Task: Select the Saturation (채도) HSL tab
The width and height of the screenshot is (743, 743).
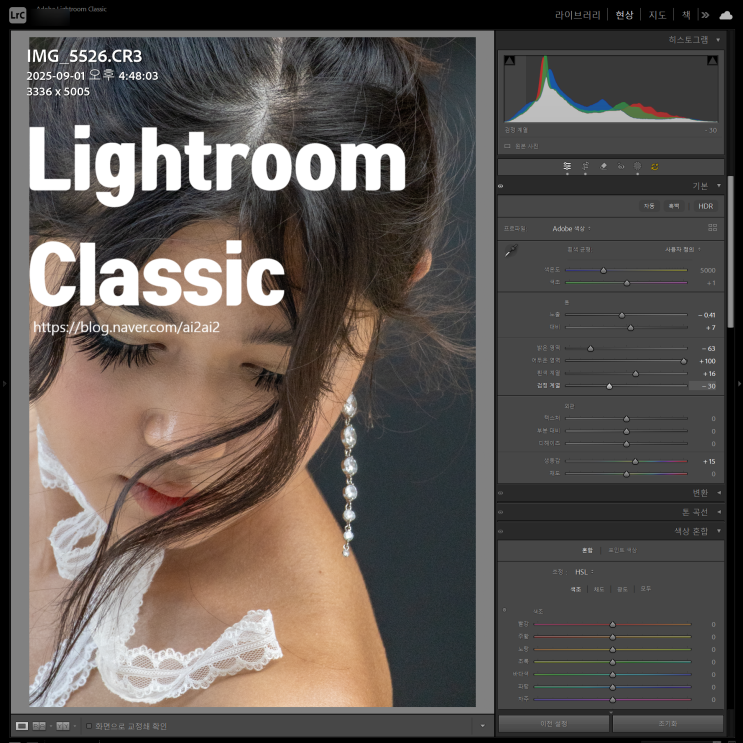Action: (599, 589)
